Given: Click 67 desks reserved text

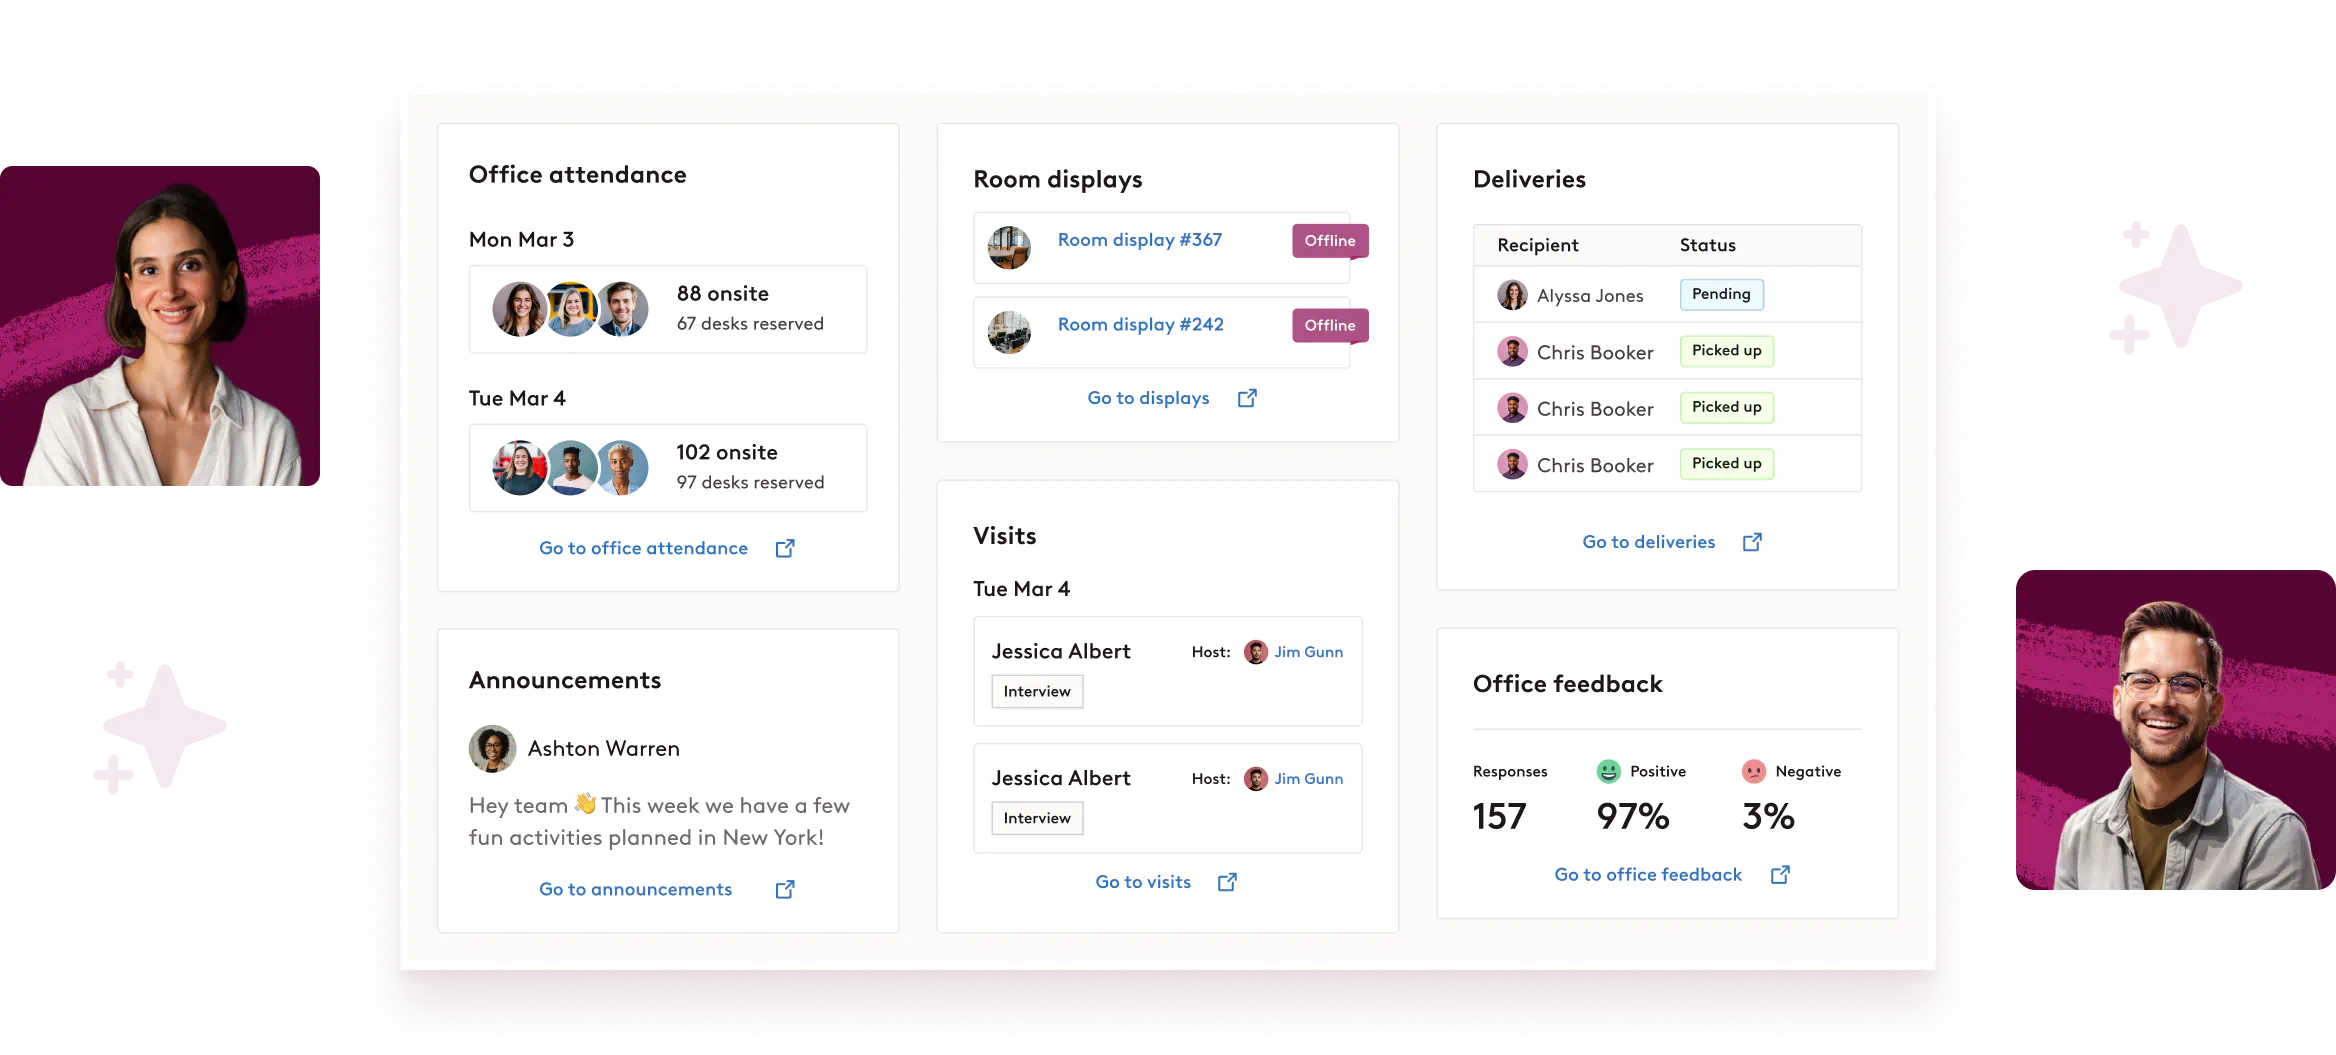Looking at the screenshot, I should click(x=750, y=324).
